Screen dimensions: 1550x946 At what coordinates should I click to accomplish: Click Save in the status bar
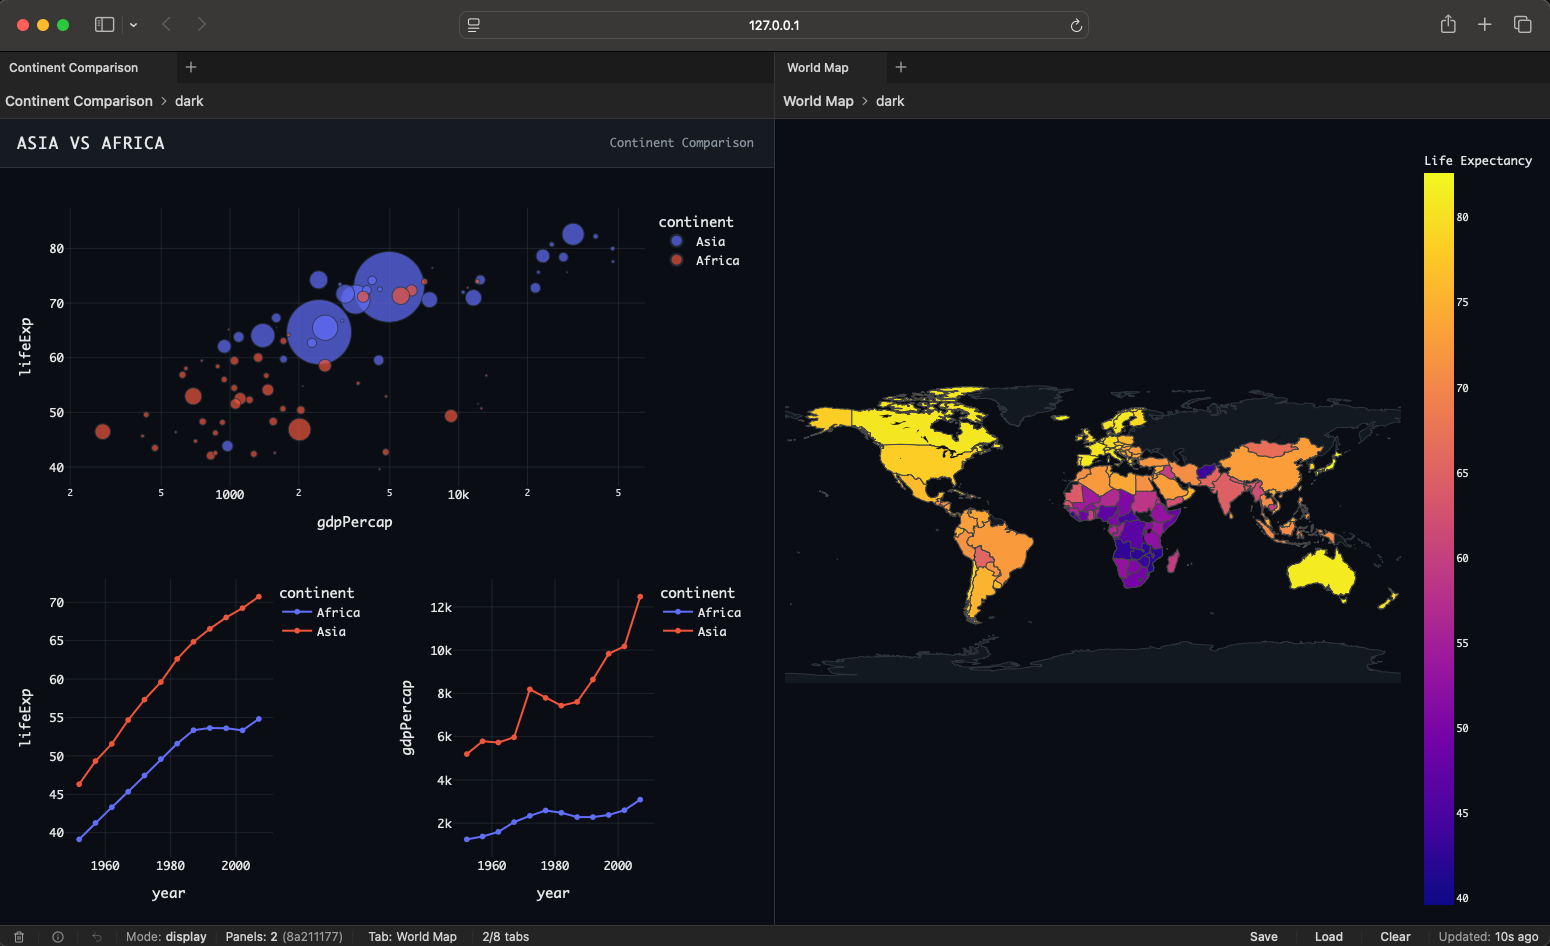1264,937
